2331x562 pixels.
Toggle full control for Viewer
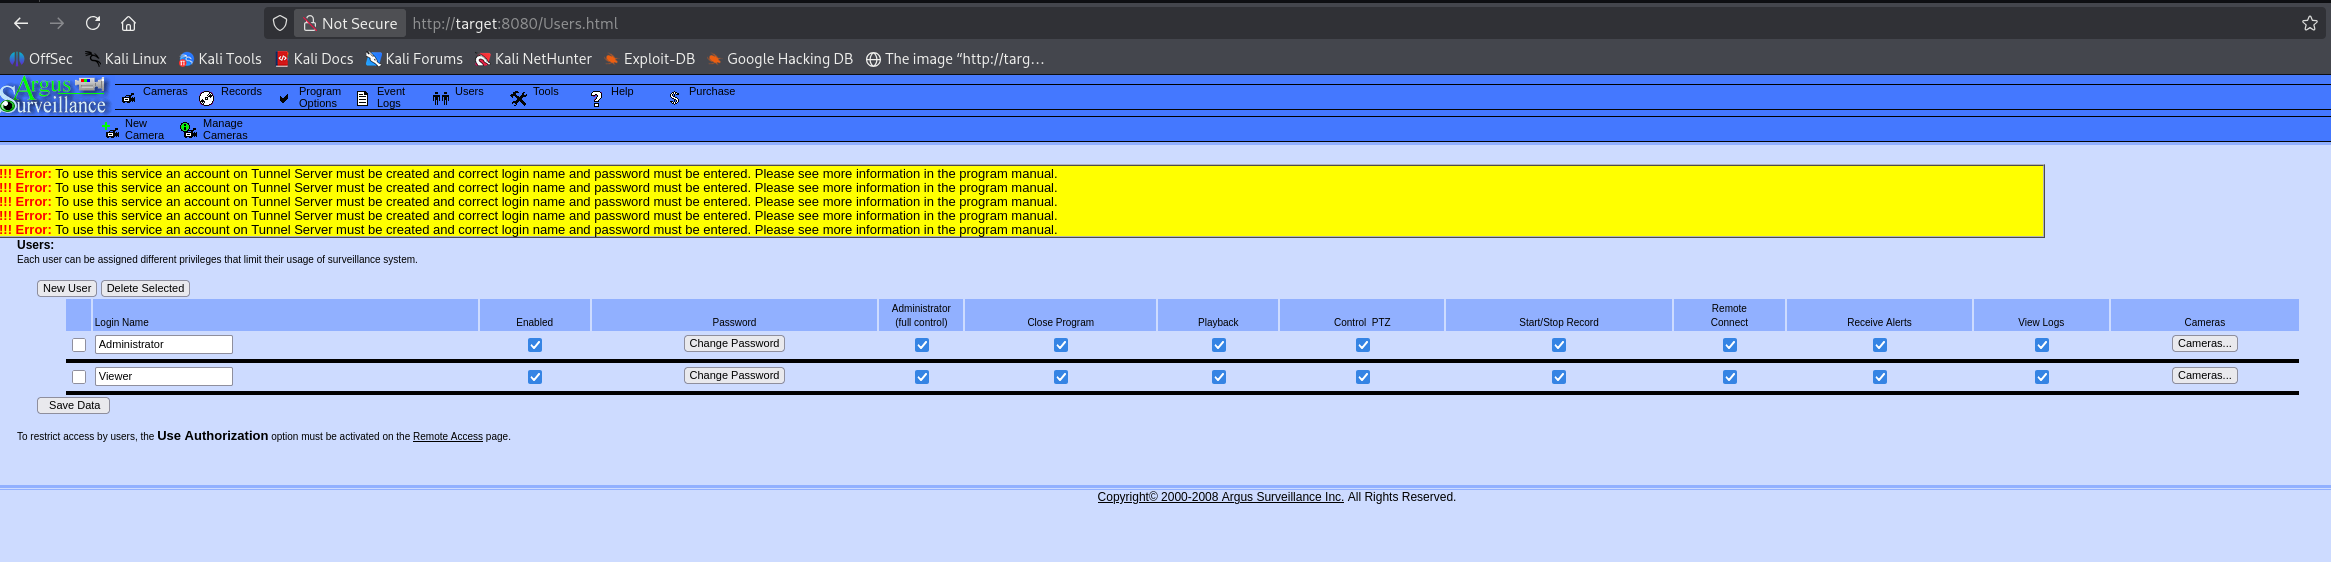[x=922, y=377]
